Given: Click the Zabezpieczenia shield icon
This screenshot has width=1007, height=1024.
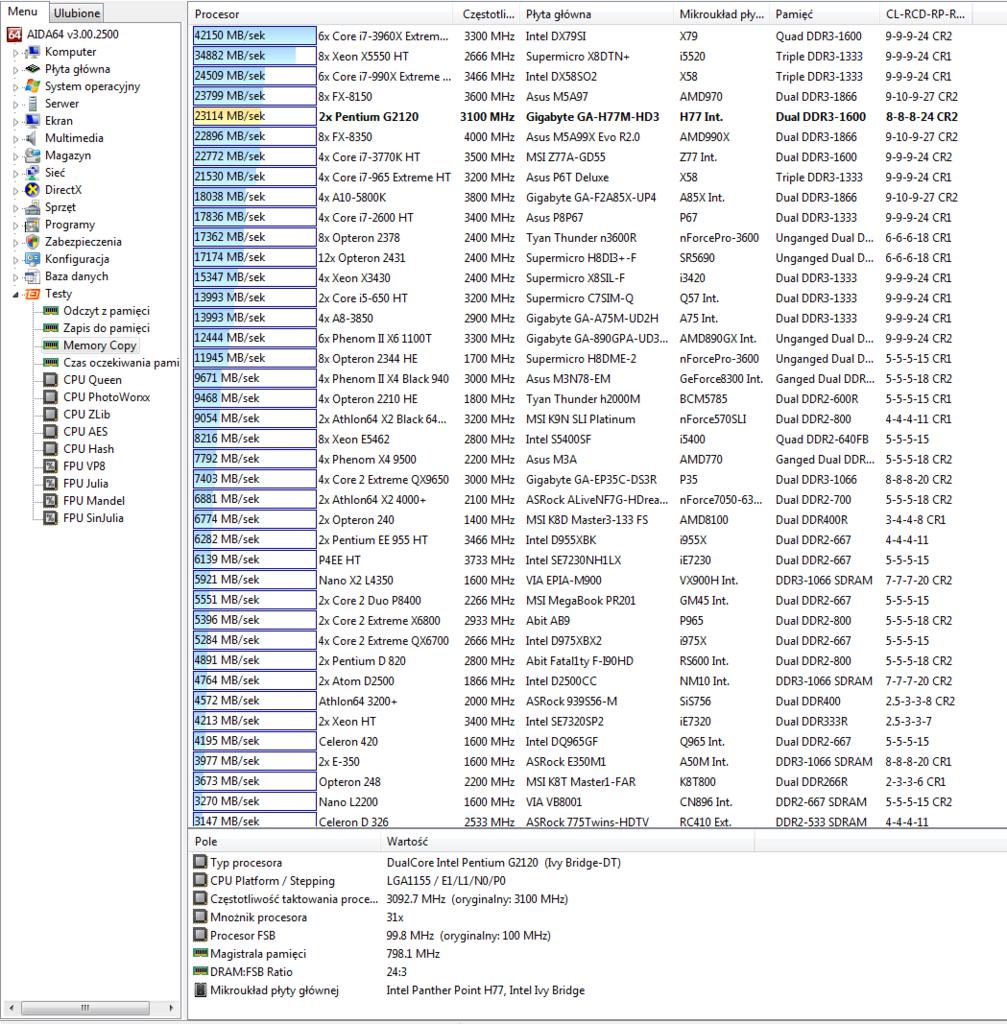Looking at the screenshot, I should tap(32, 242).
